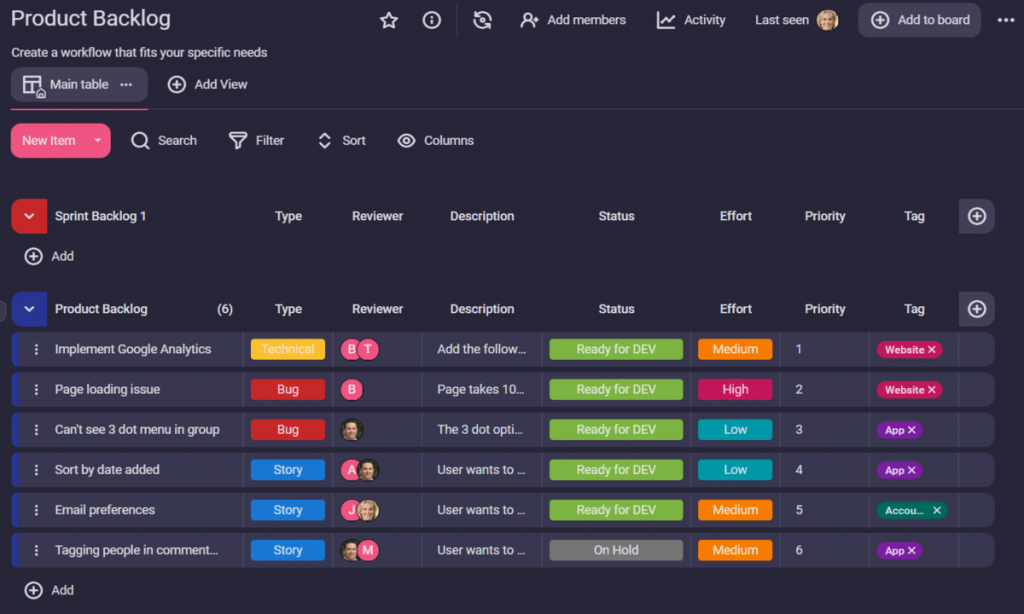Open the three-dot board options menu
Image resolution: width=1024 pixels, height=614 pixels.
coord(1005,20)
